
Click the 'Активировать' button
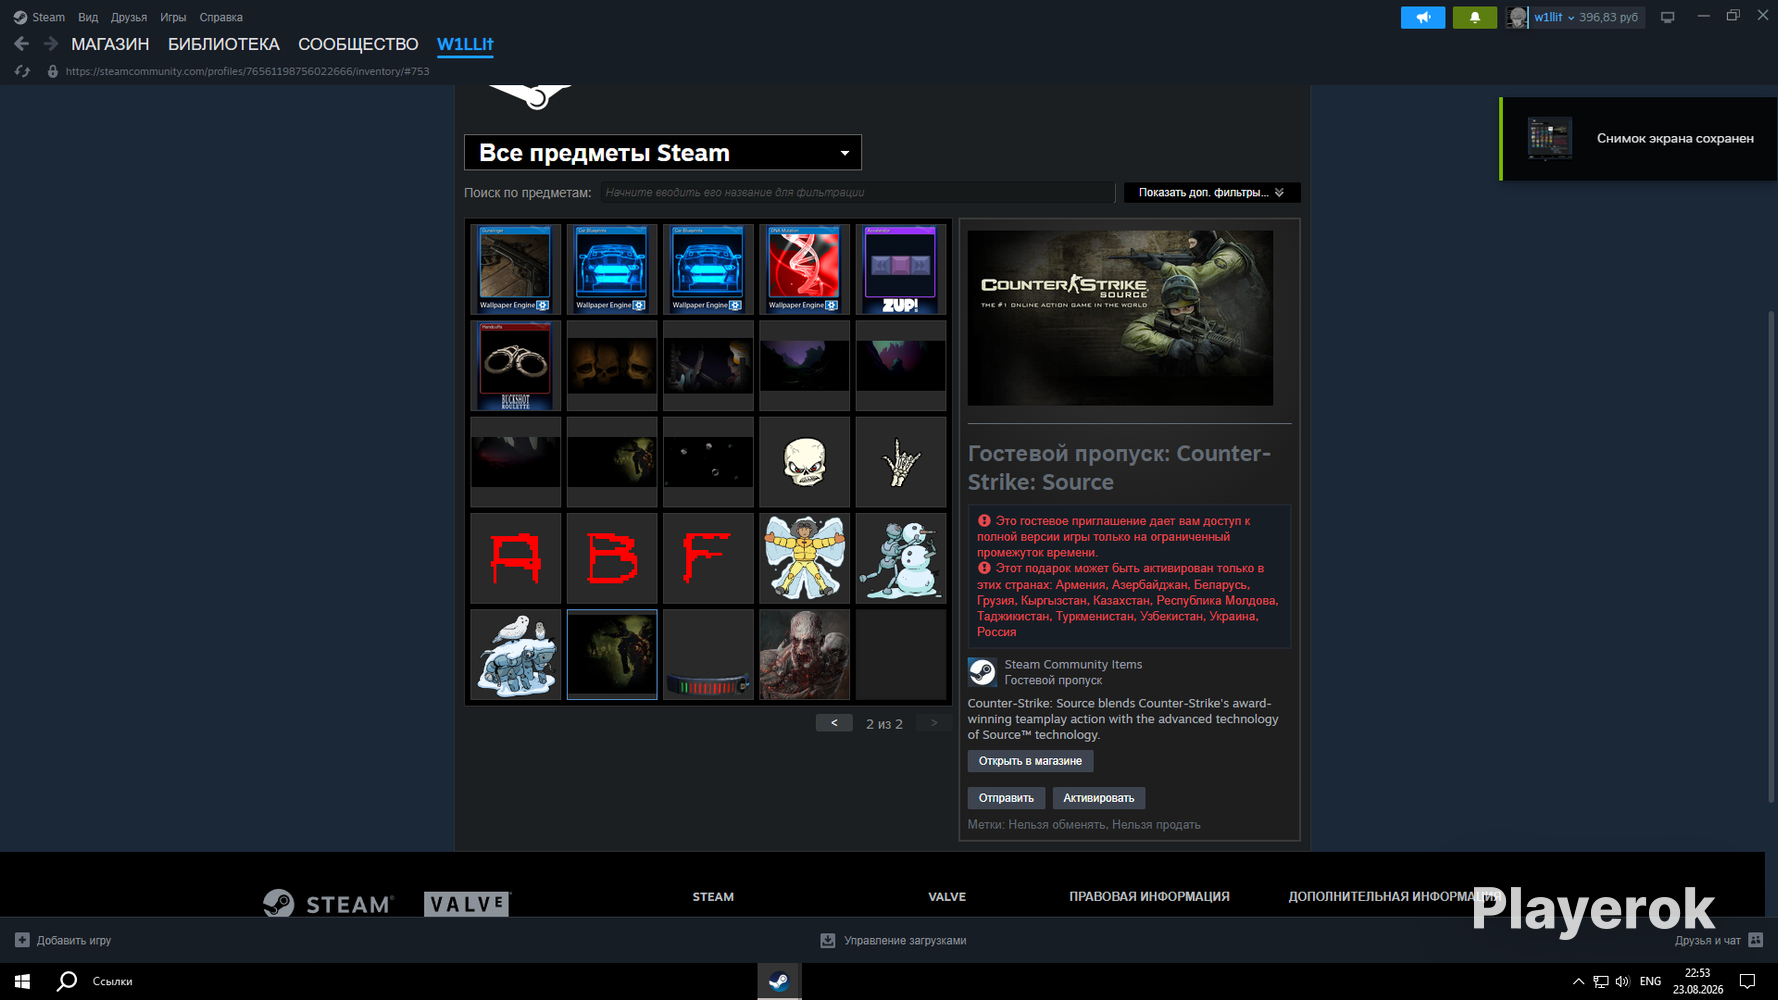[x=1098, y=798]
